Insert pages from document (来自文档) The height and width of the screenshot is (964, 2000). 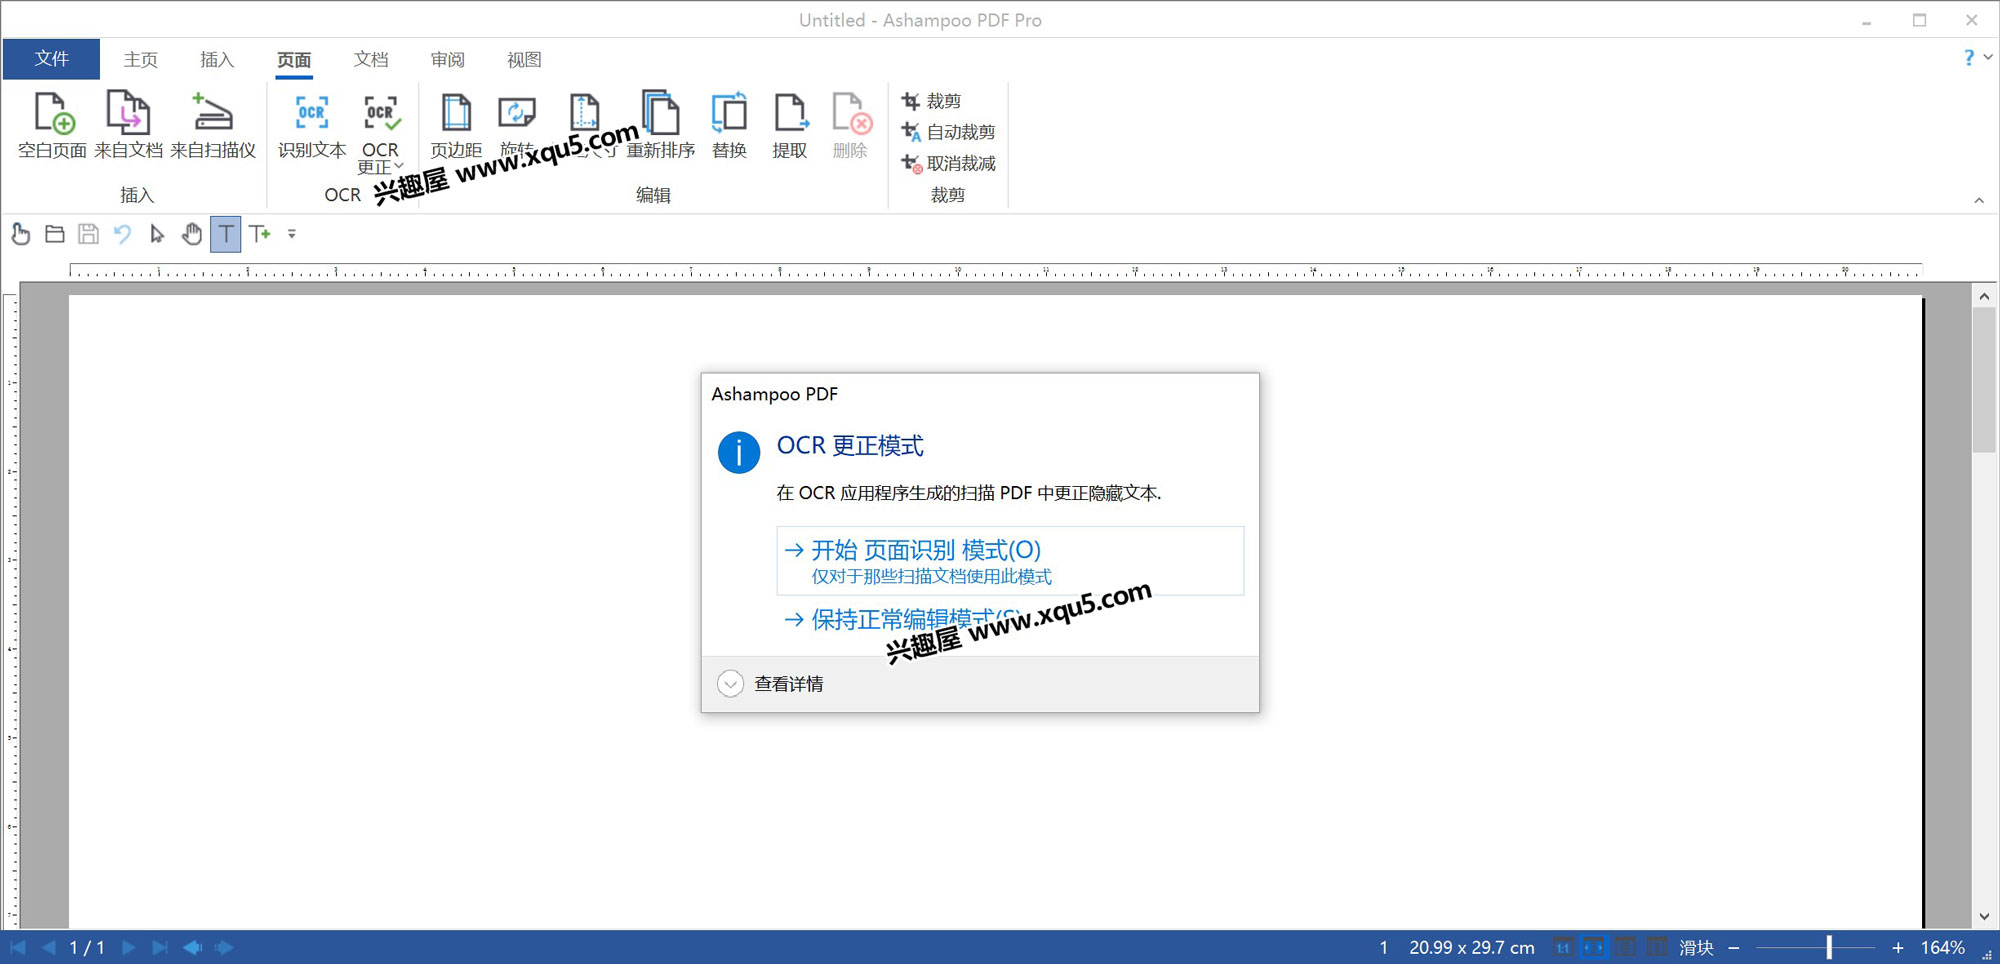point(128,125)
